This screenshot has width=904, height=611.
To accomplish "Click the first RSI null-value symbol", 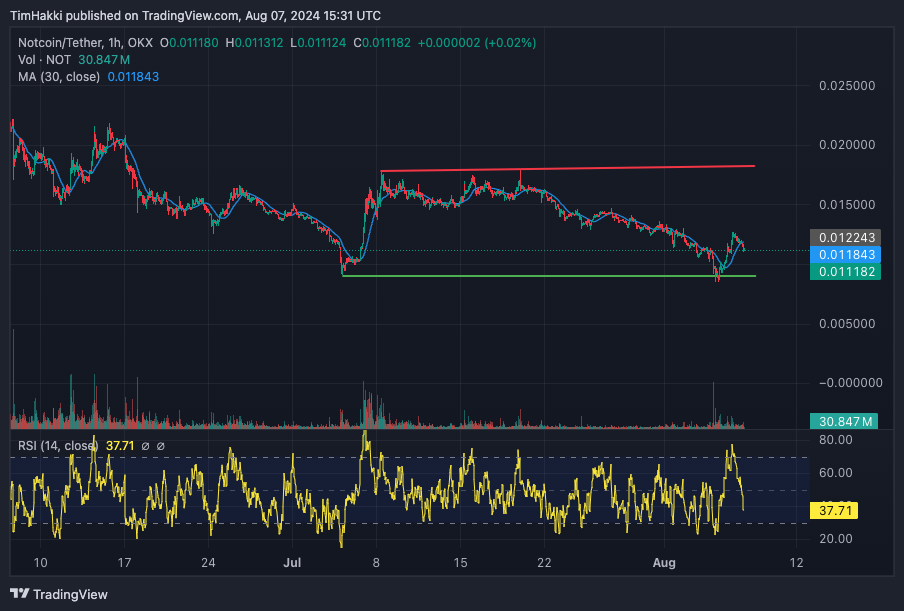I will [x=145, y=446].
